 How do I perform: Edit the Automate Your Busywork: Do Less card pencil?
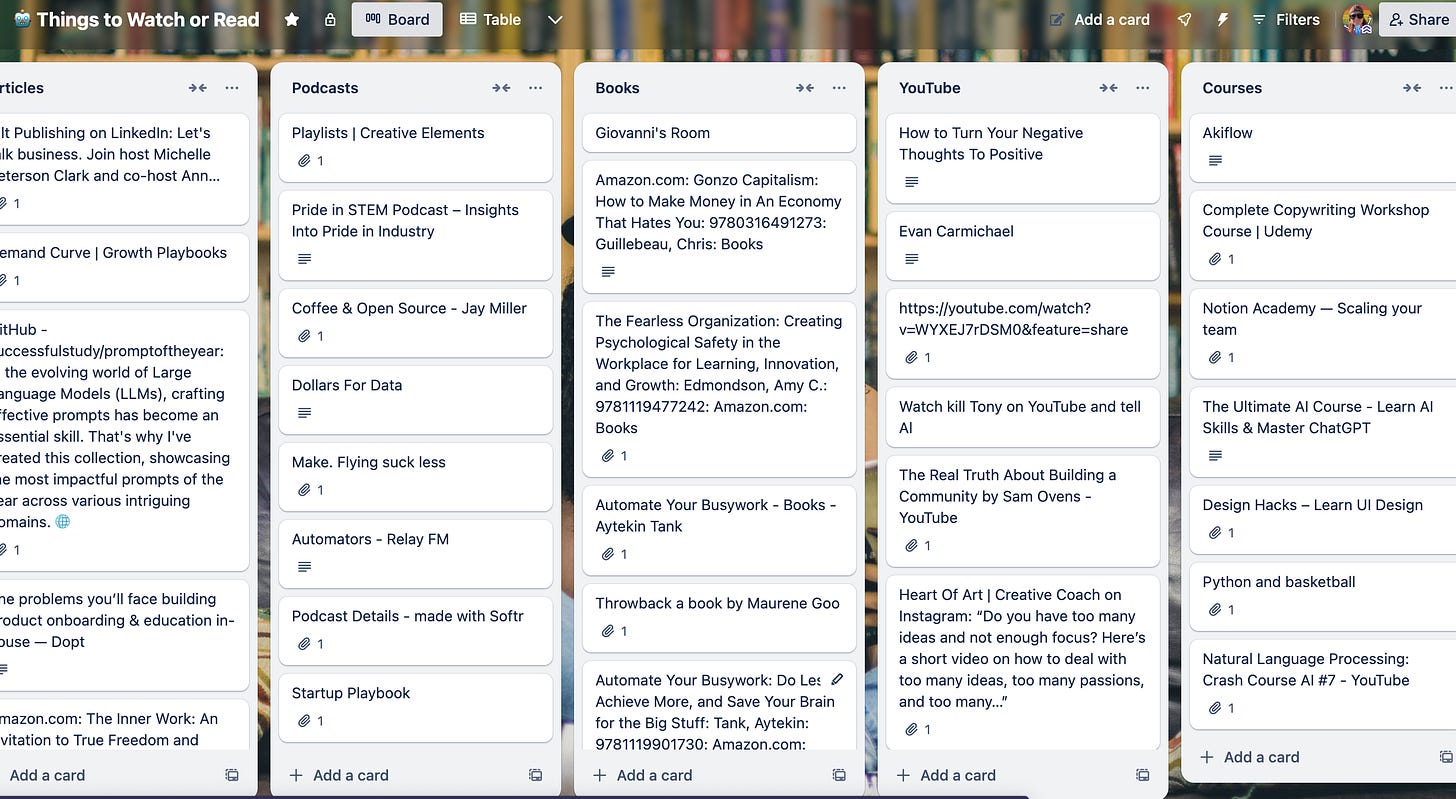click(x=838, y=680)
